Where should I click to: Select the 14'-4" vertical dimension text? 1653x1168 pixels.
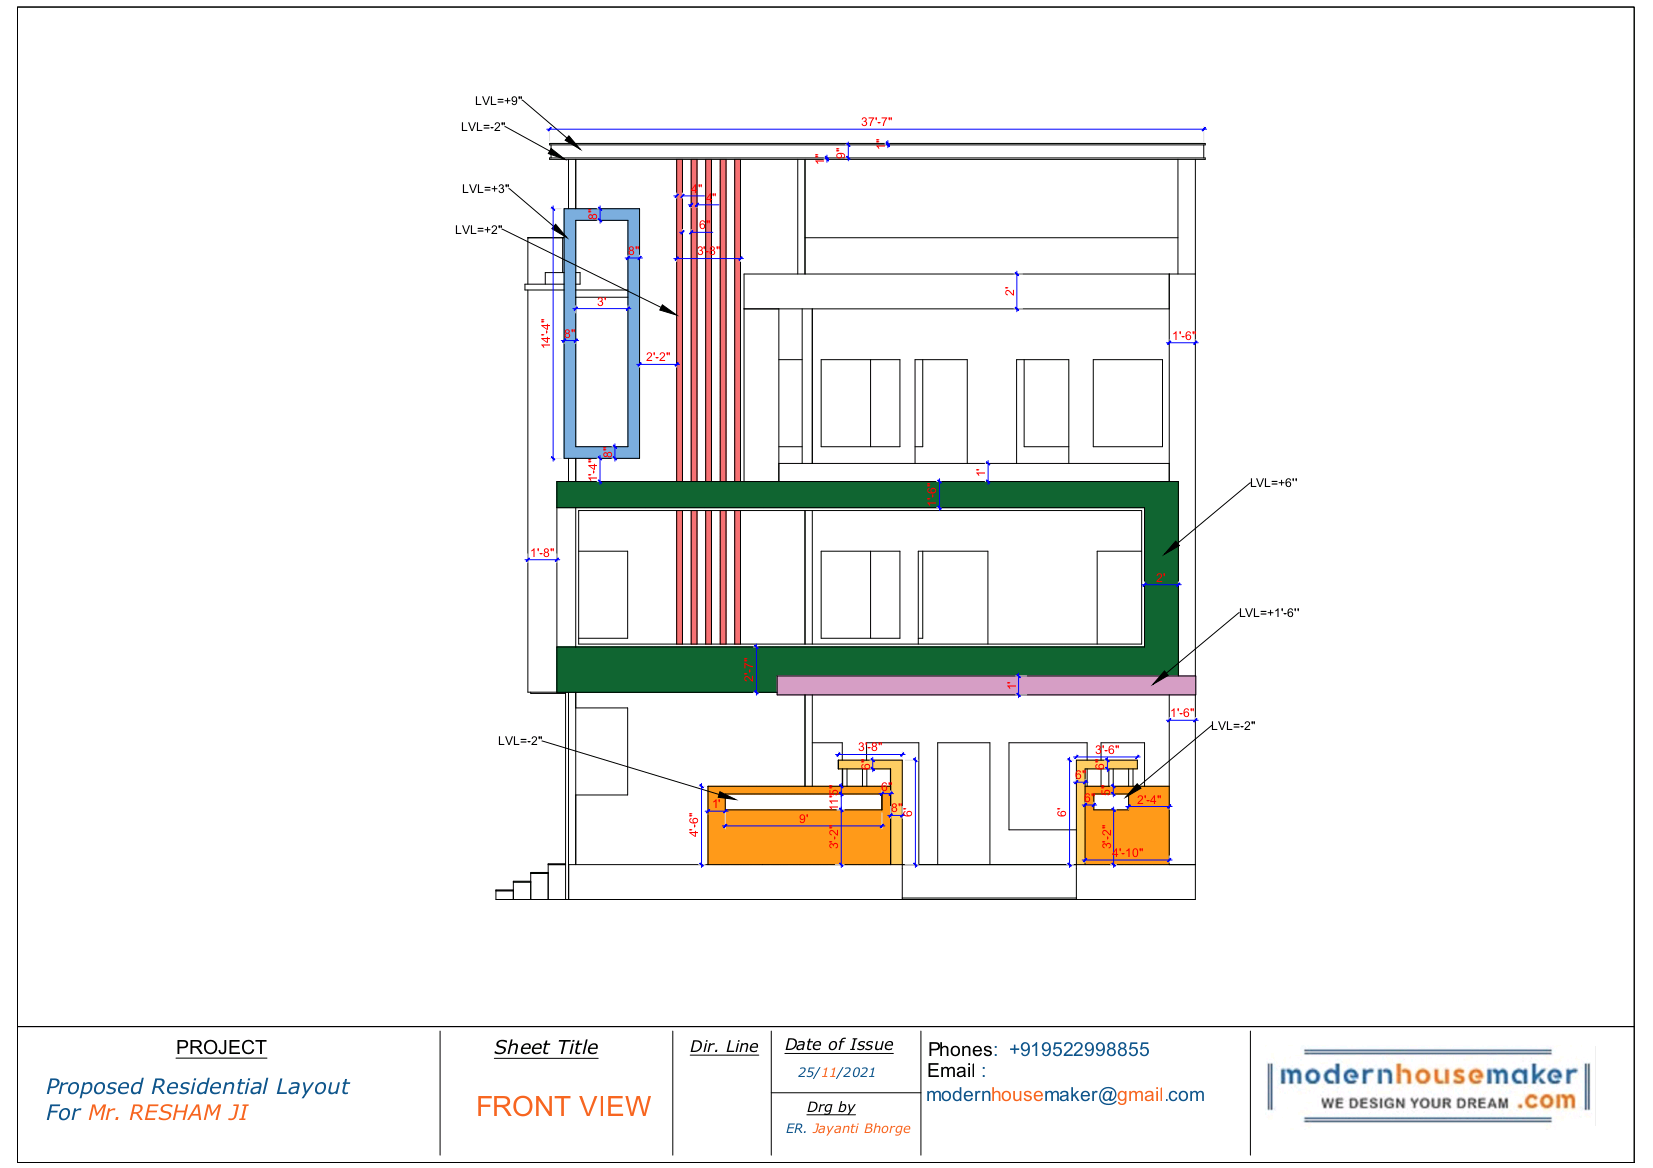click(546, 333)
